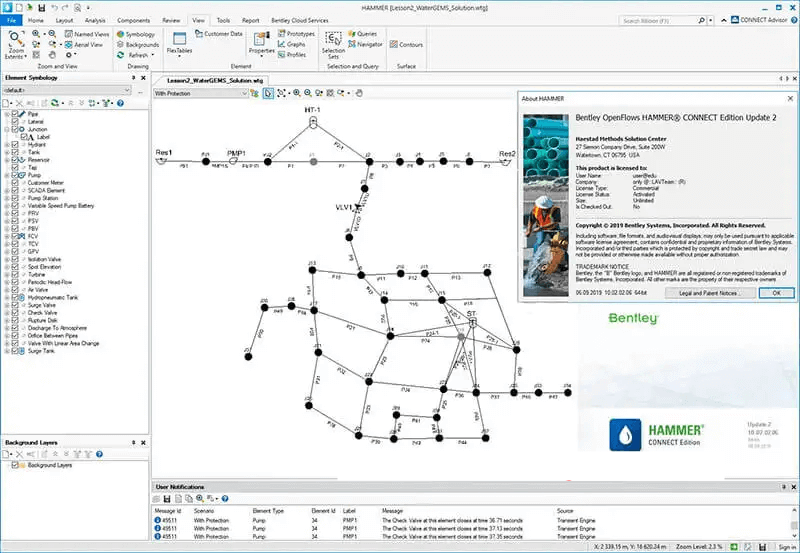800x553 pixels.
Task: Open CONNECT Advisor
Action: [x=759, y=20]
